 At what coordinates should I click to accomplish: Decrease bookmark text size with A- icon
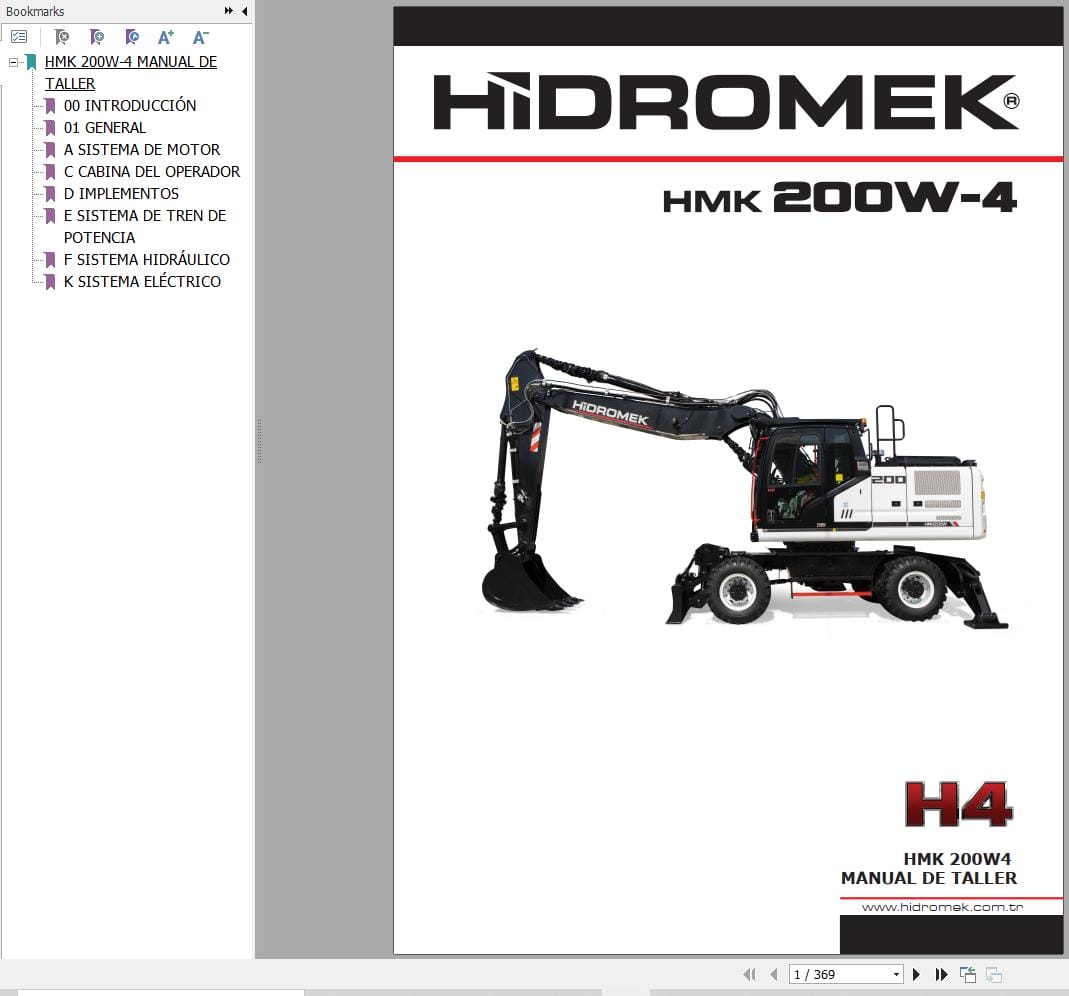(x=200, y=36)
